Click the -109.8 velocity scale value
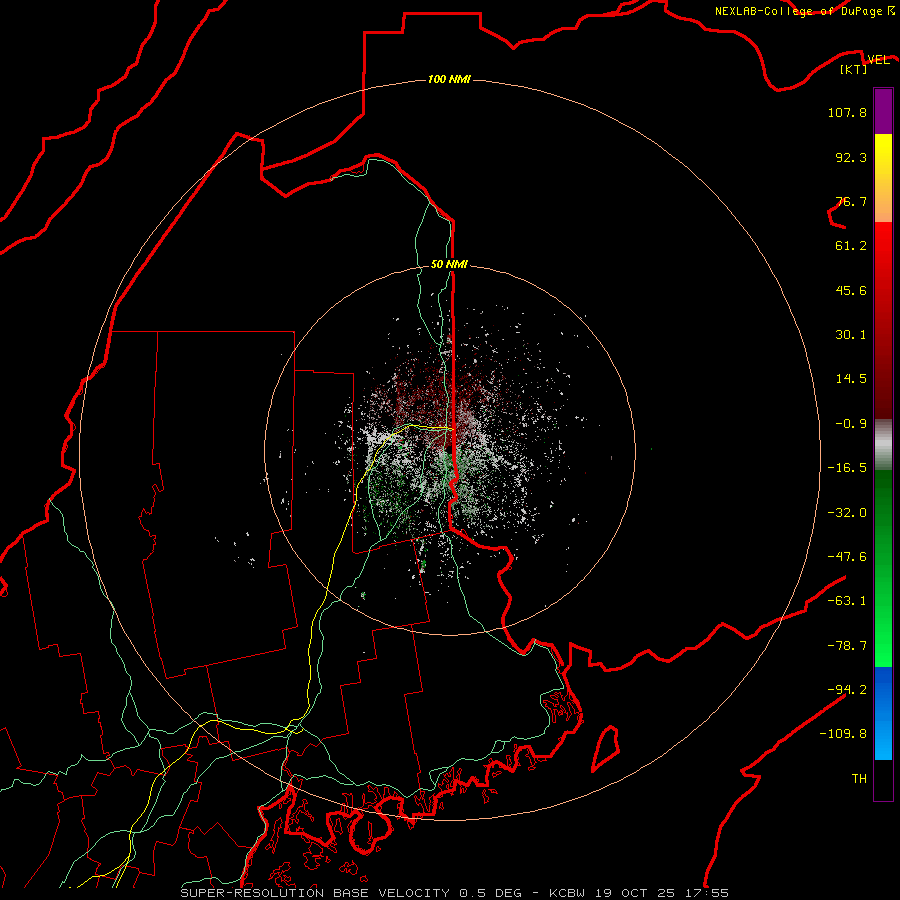Screen dimensions: 900x900 (x=843, y=734)
